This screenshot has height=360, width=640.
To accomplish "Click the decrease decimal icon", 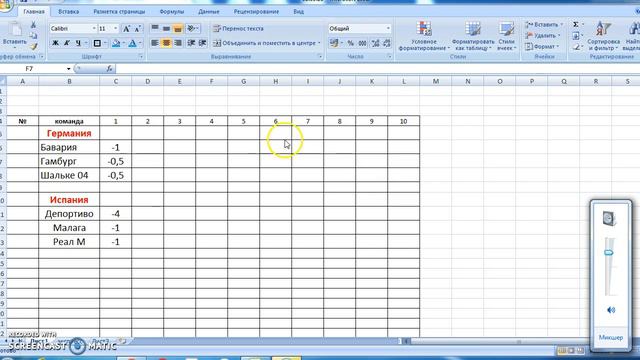I will [x=387, y=43].
